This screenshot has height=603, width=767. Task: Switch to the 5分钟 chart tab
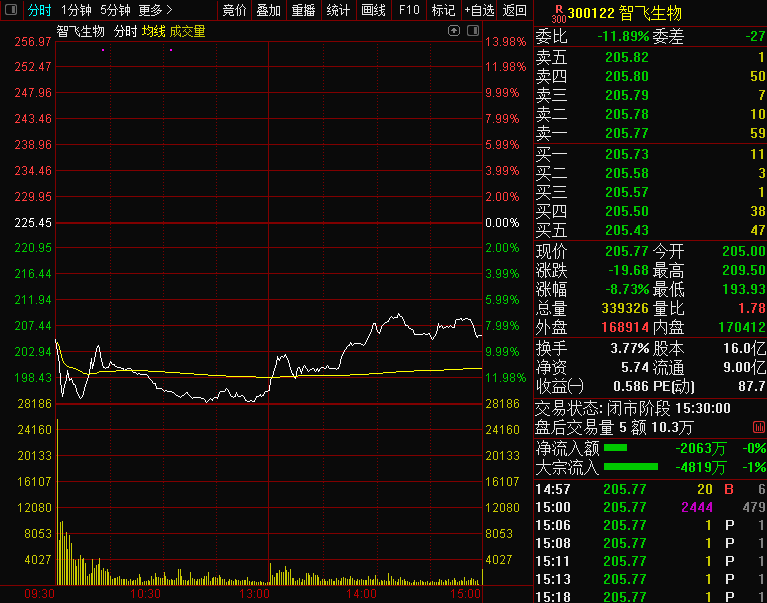[115, 10]
